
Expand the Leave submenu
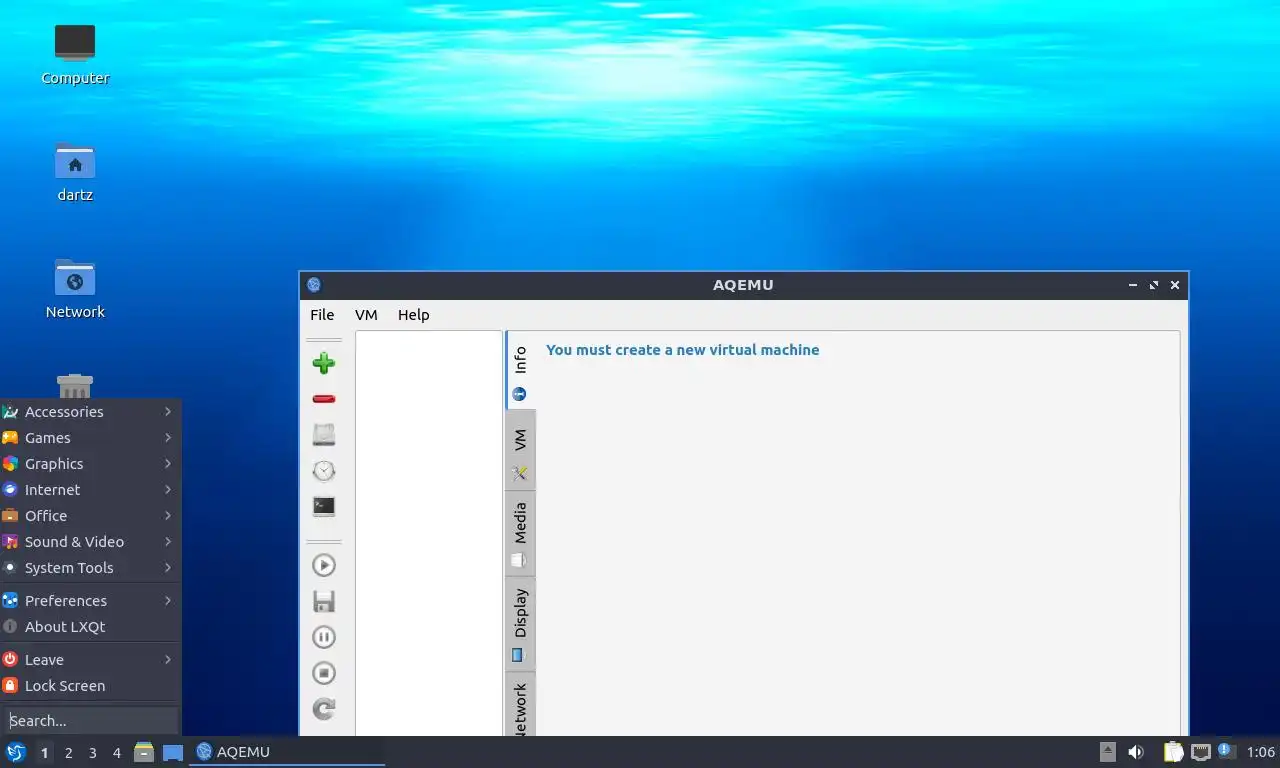91,660
